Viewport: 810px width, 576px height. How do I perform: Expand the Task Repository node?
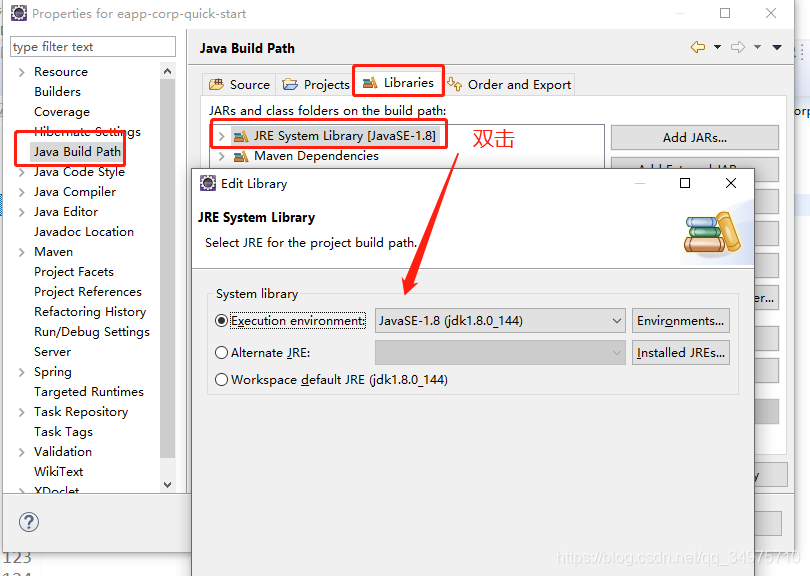click(x=21, y=412)
